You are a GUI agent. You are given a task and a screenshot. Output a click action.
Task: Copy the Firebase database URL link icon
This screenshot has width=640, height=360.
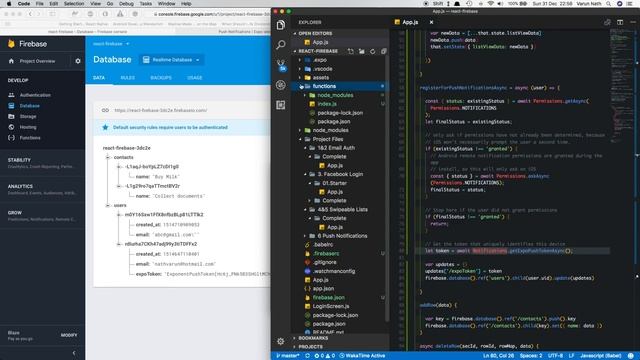tap(105, 110)
